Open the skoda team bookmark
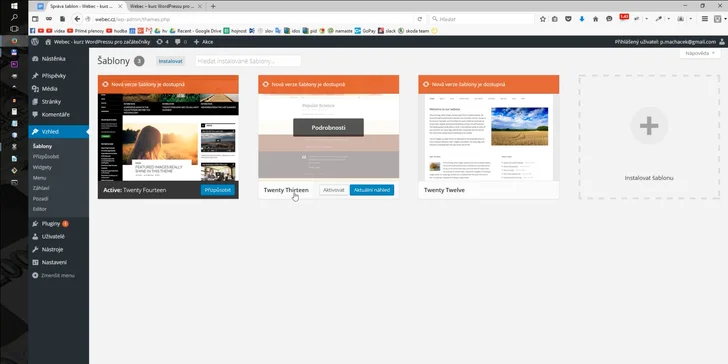This screenshot has width=728, height=364. 413,31
